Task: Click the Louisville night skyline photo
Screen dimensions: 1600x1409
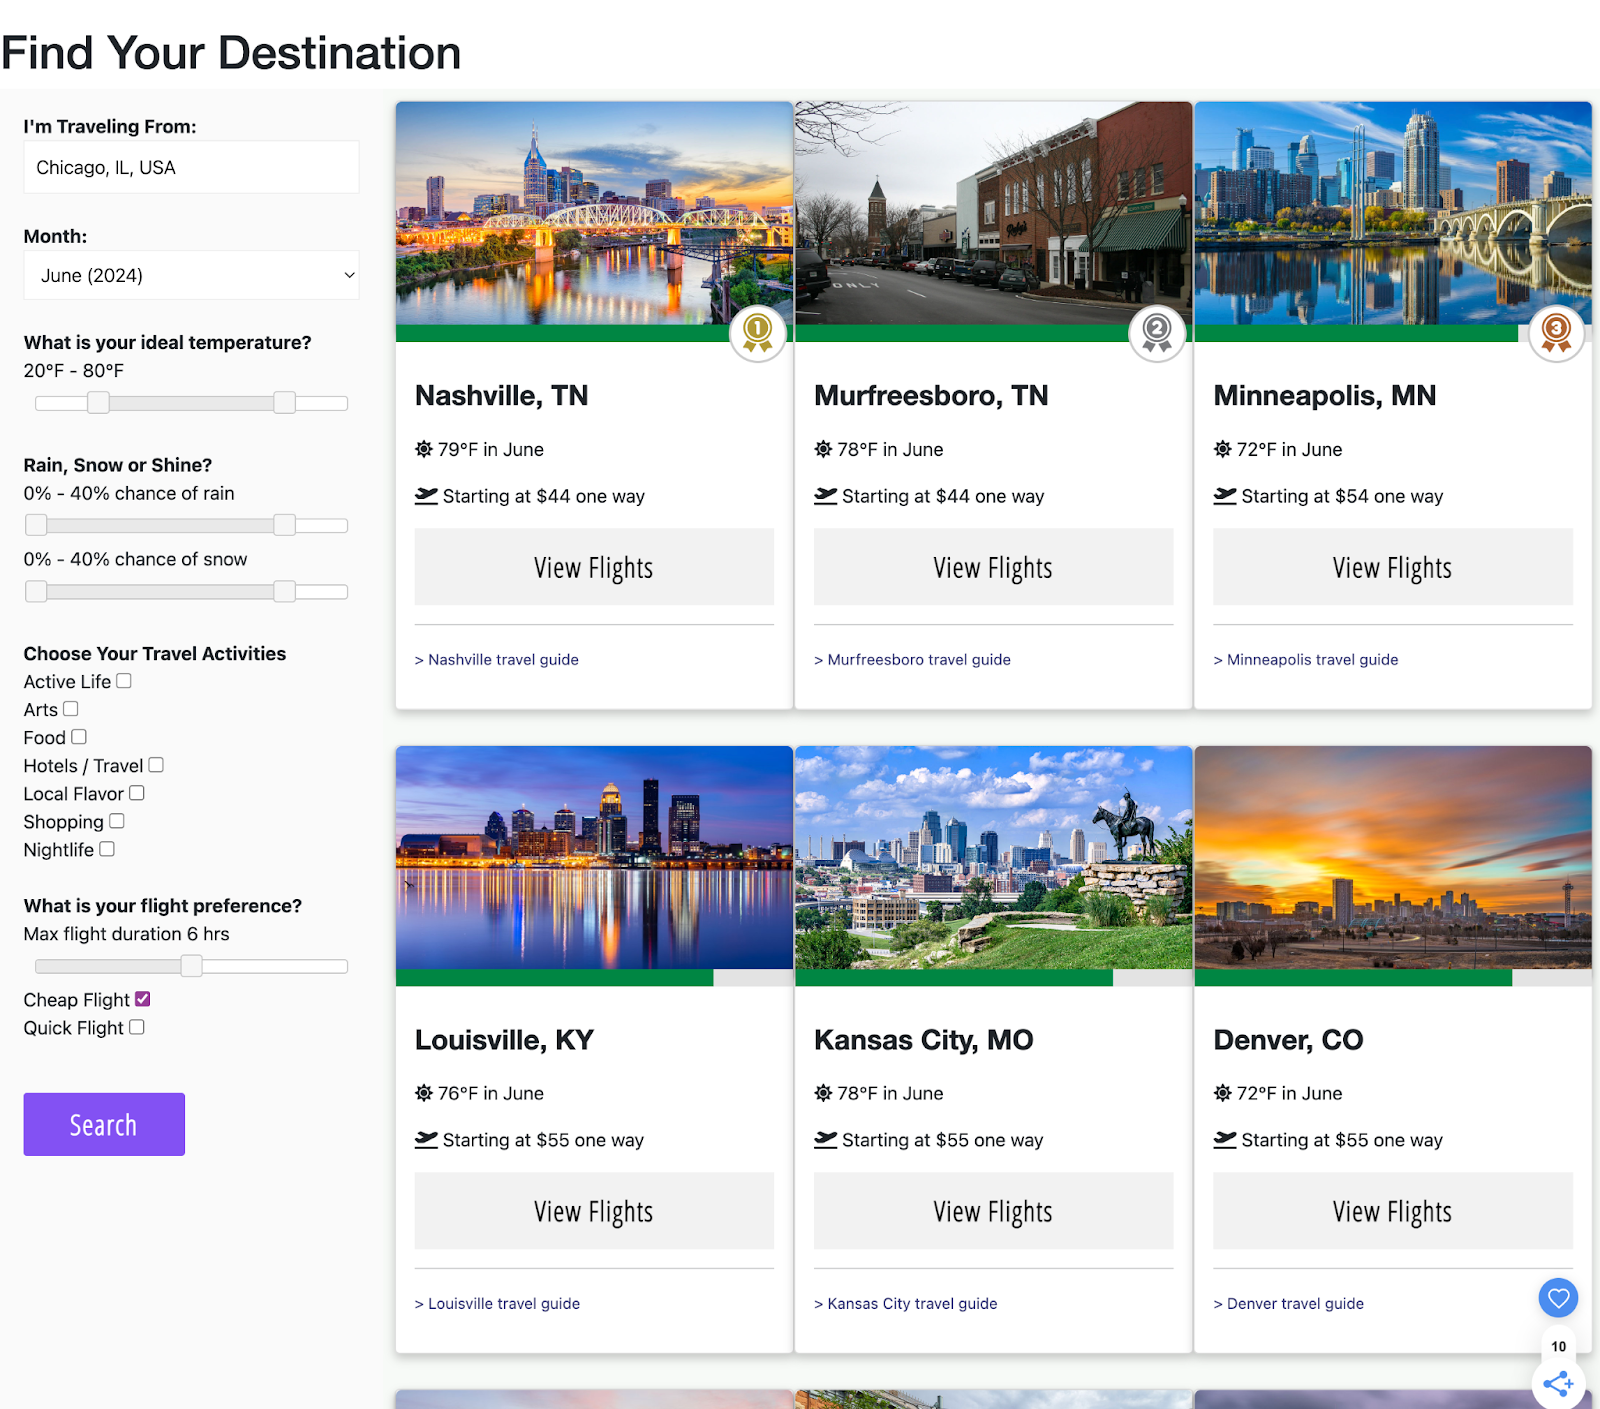Action: [594, 857]
